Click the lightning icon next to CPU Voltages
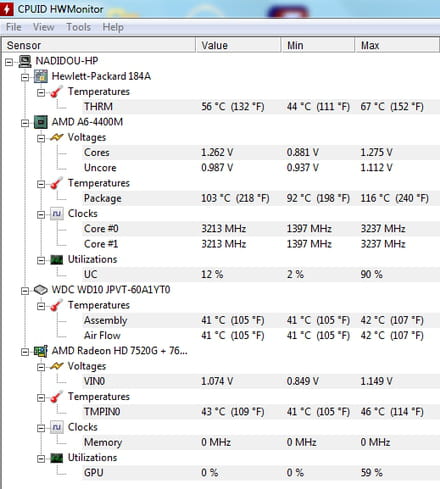The width and height of the screenshot is (440, 489). [x=57, y=137]
